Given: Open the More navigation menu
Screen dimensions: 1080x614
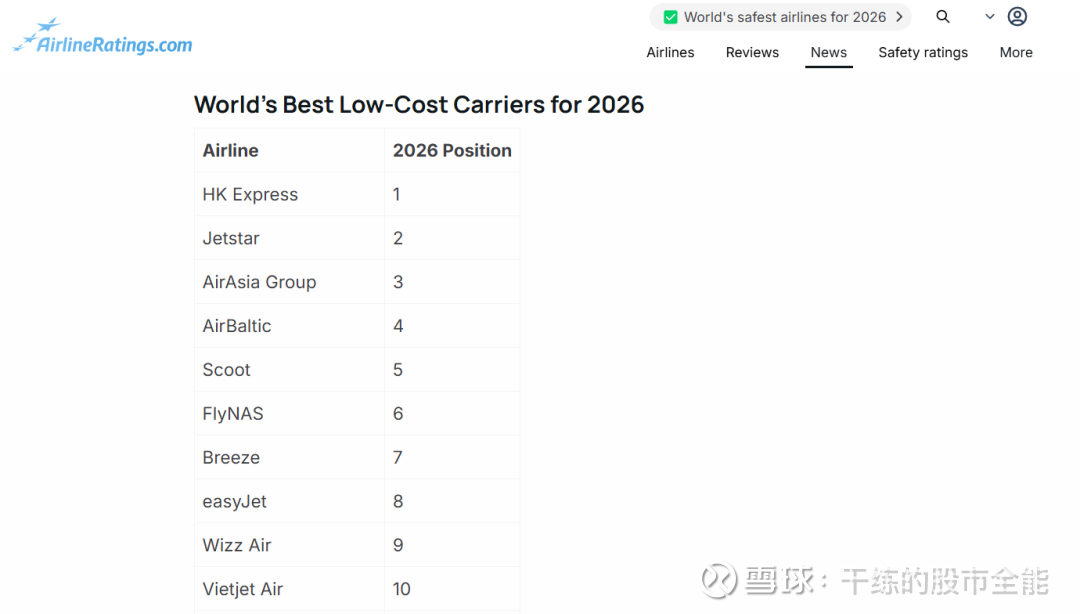Looking at the screenshot, I should [1016, 53].
